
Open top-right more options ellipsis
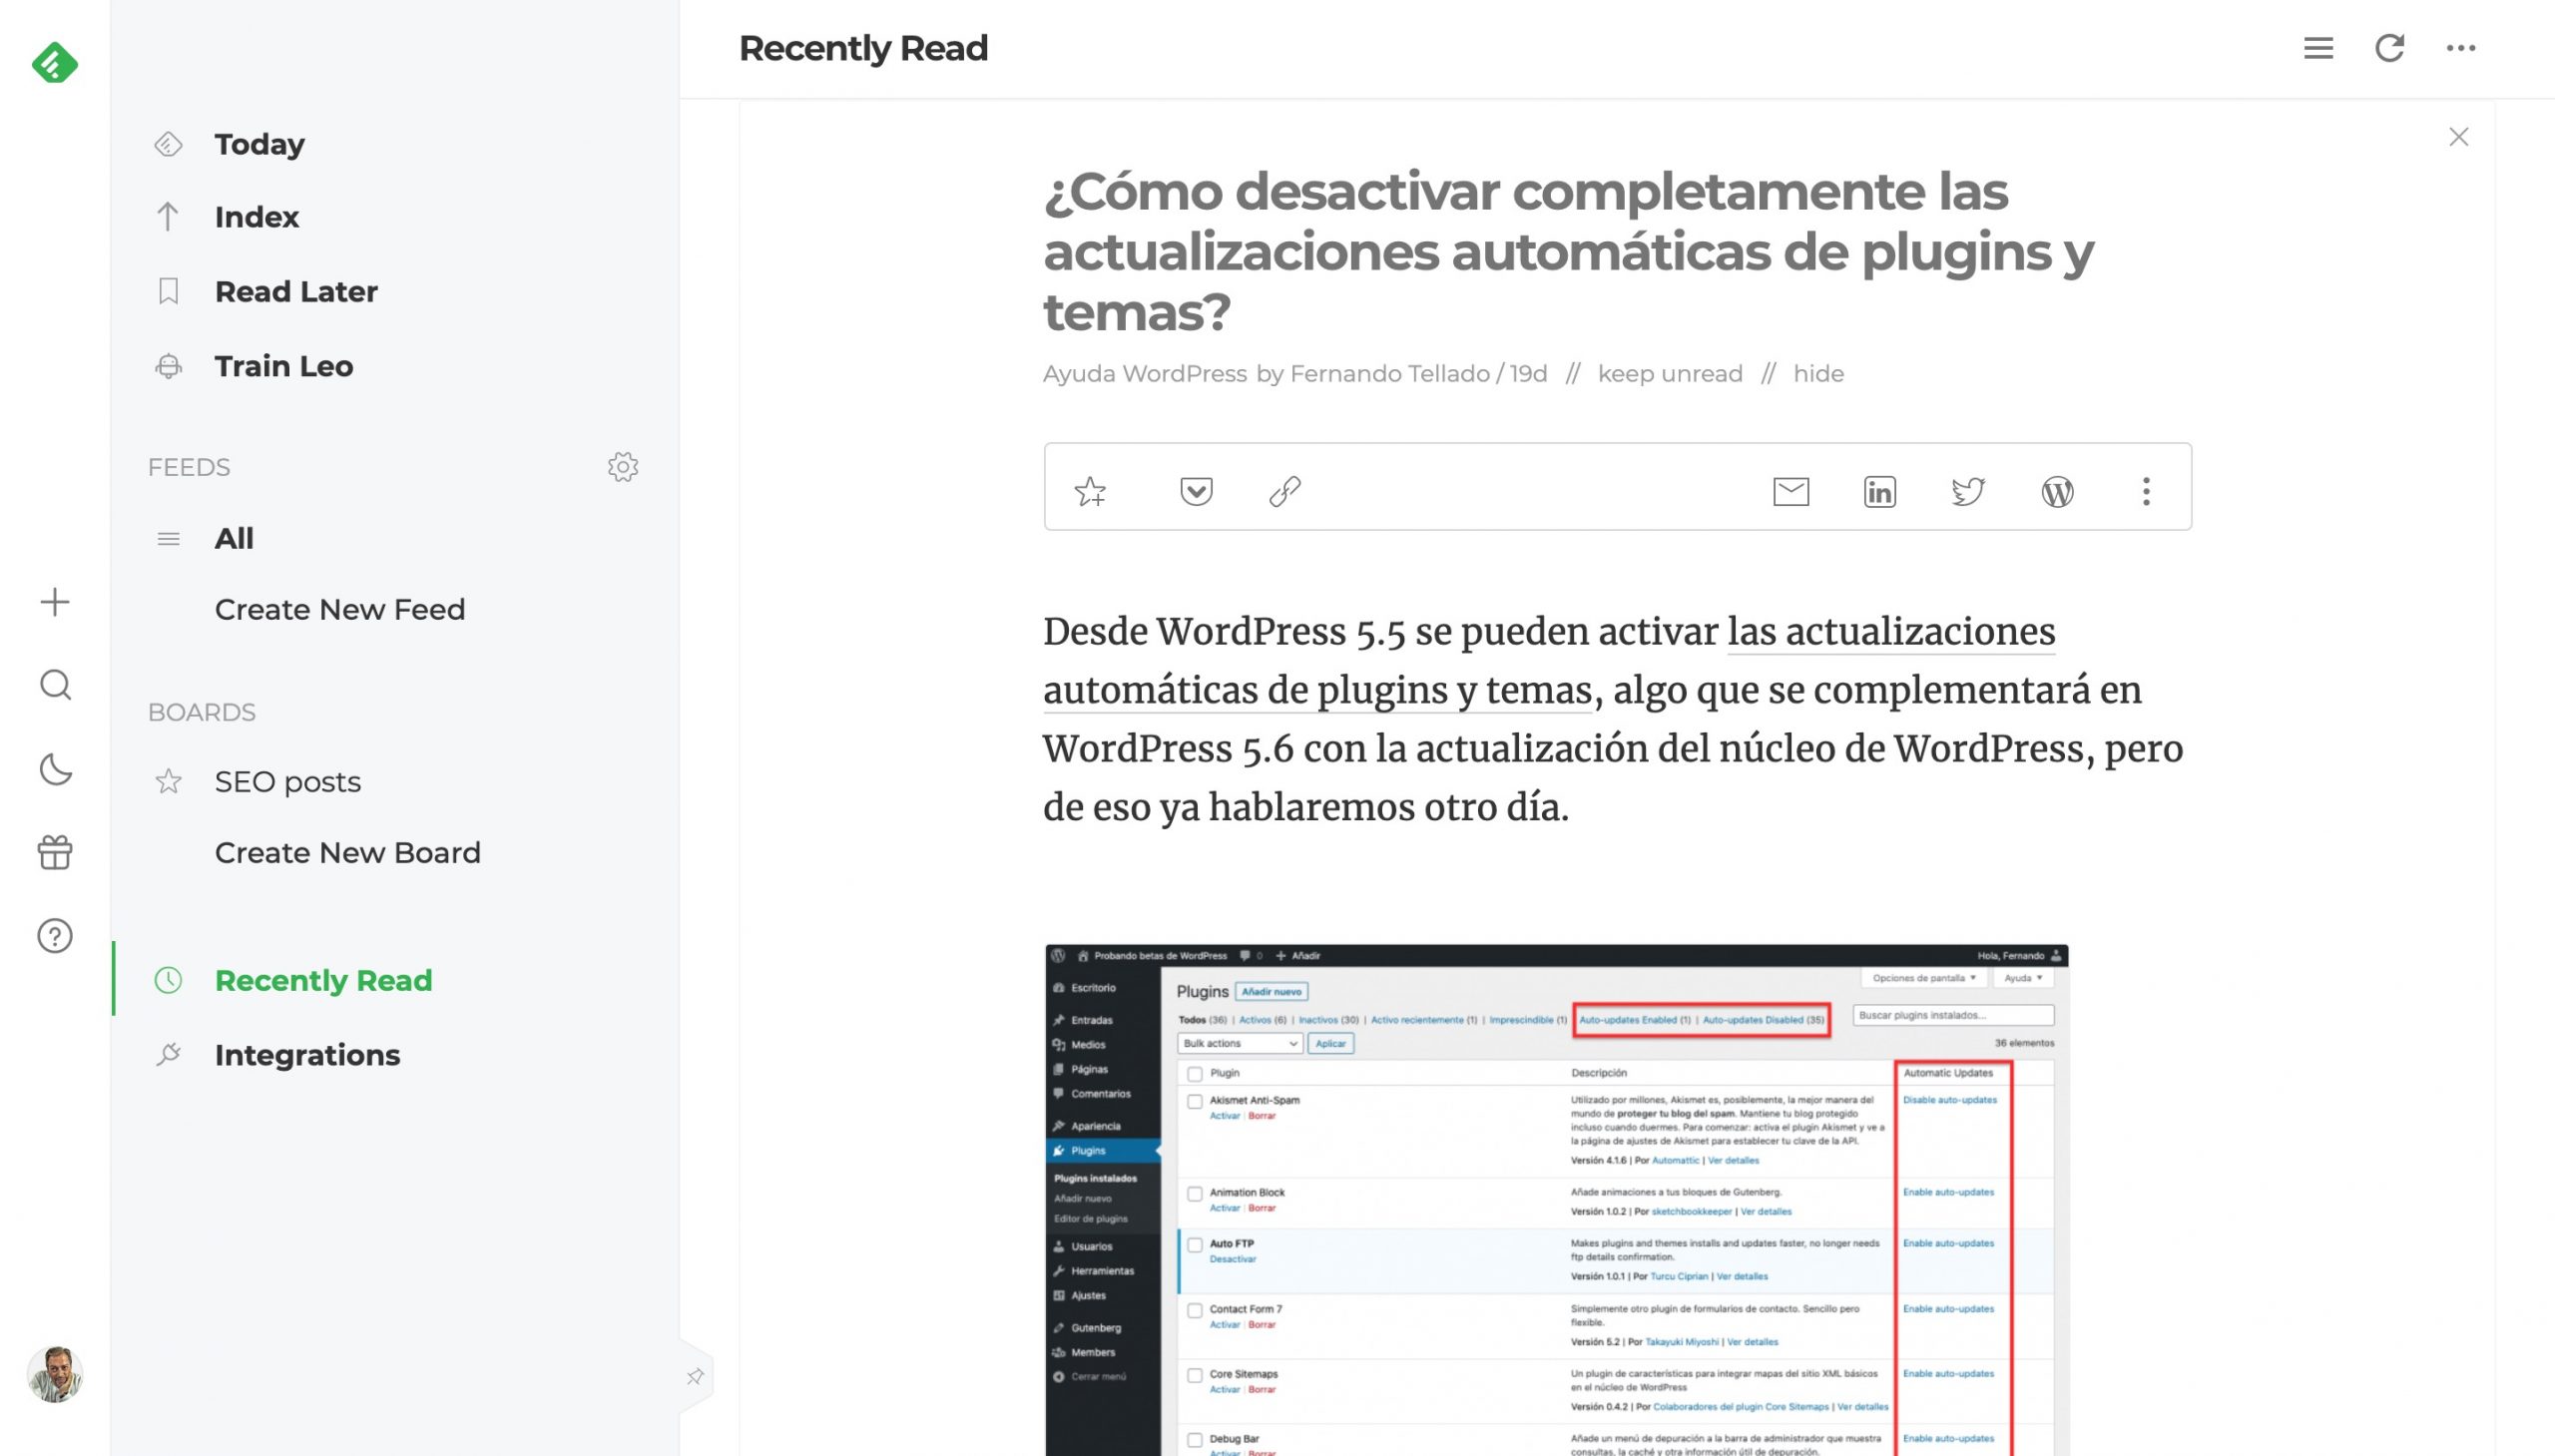pyautogui.click(x=2460, y=48)
